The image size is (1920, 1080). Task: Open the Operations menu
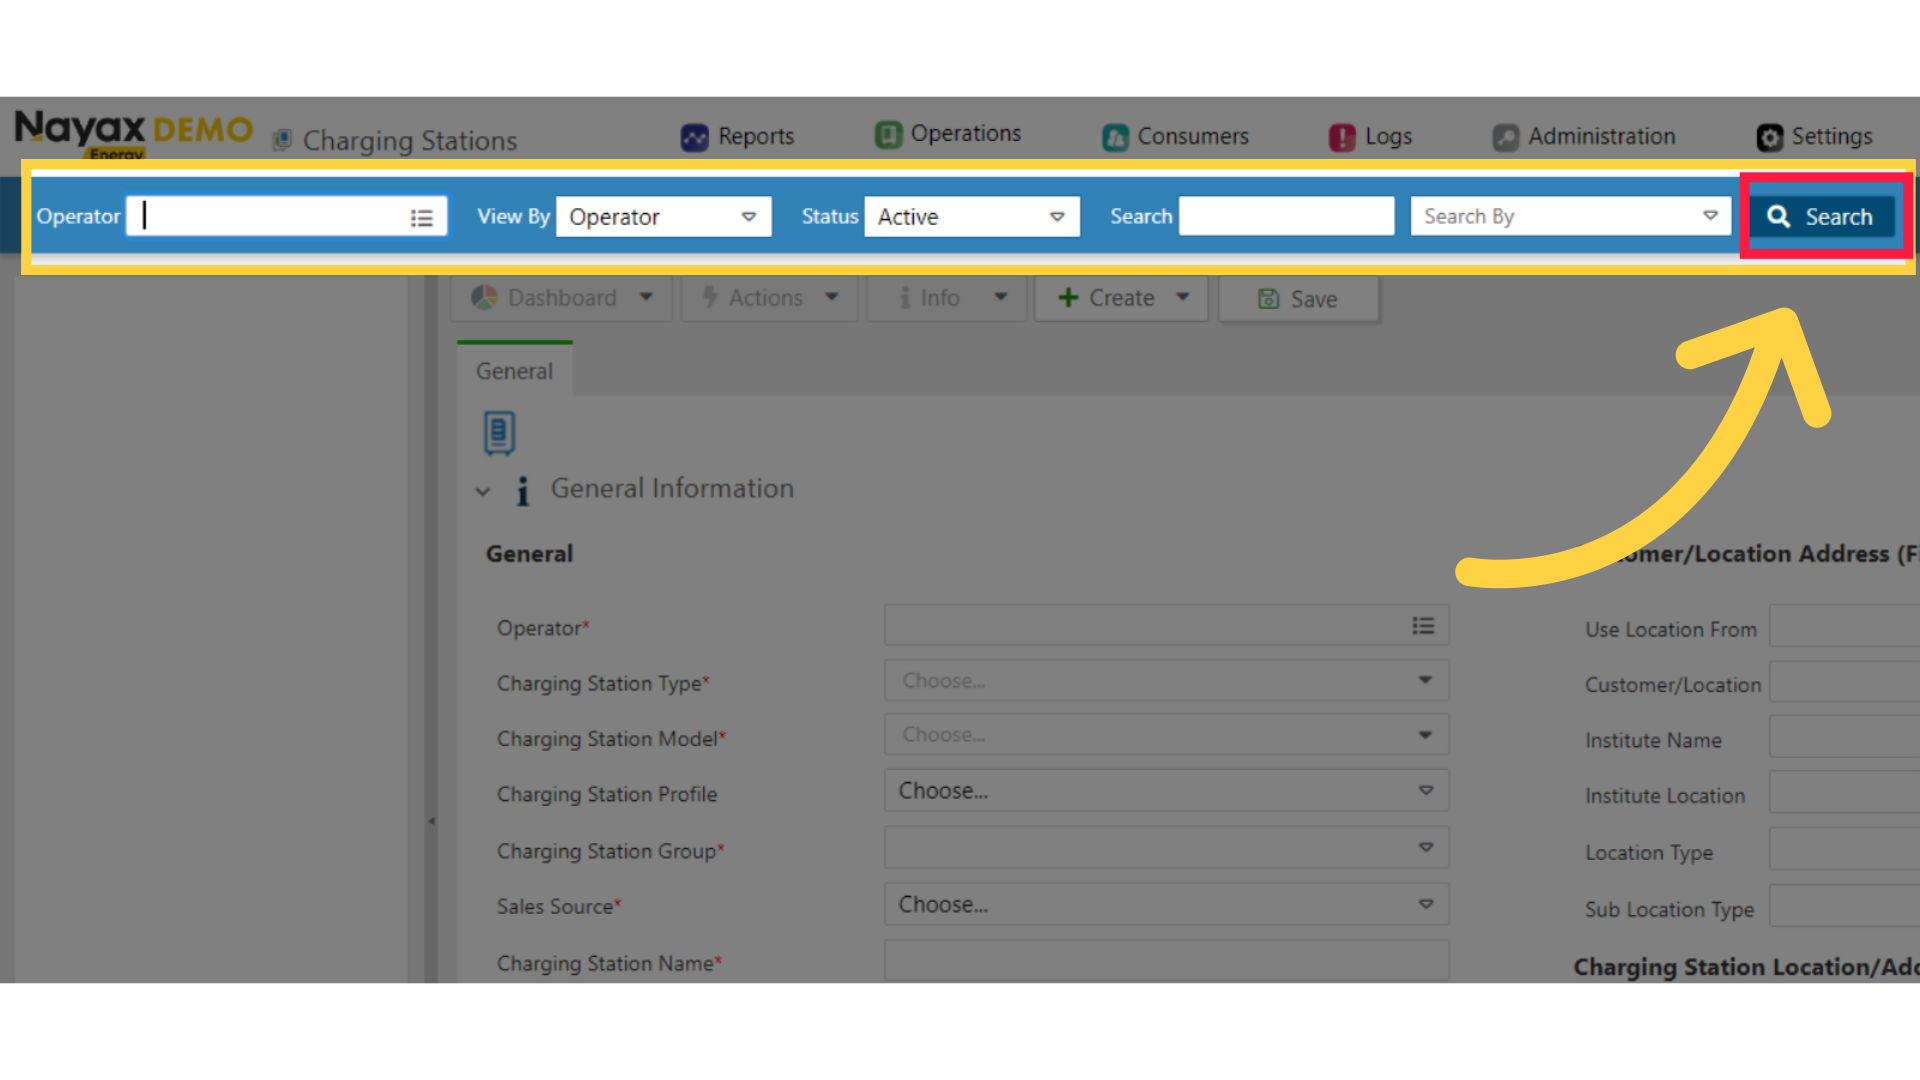(x=948, y=134)
